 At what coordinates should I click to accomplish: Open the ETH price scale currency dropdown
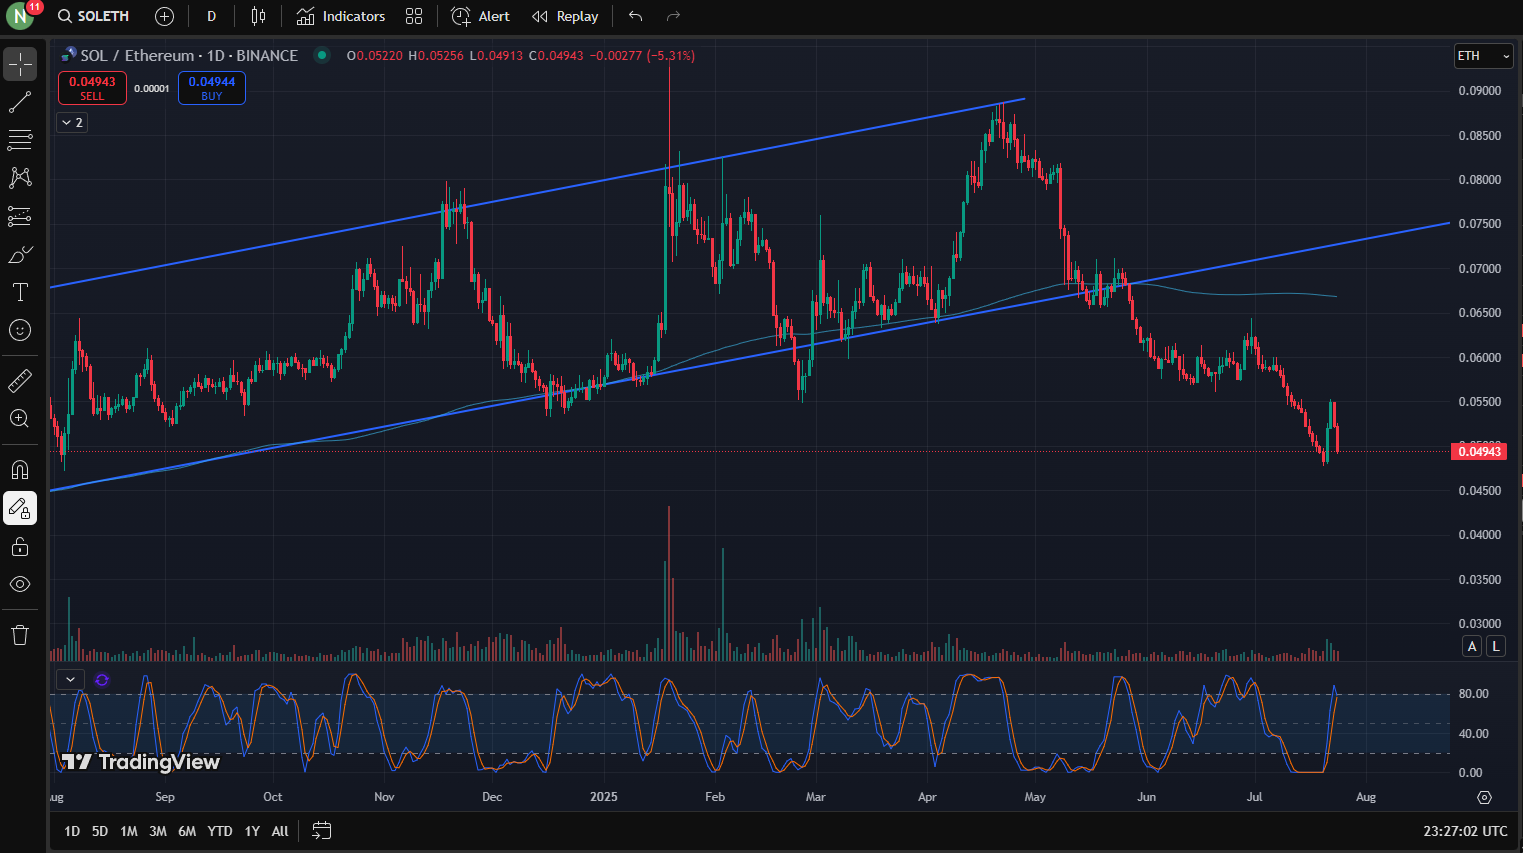(x=1483, y=56)
